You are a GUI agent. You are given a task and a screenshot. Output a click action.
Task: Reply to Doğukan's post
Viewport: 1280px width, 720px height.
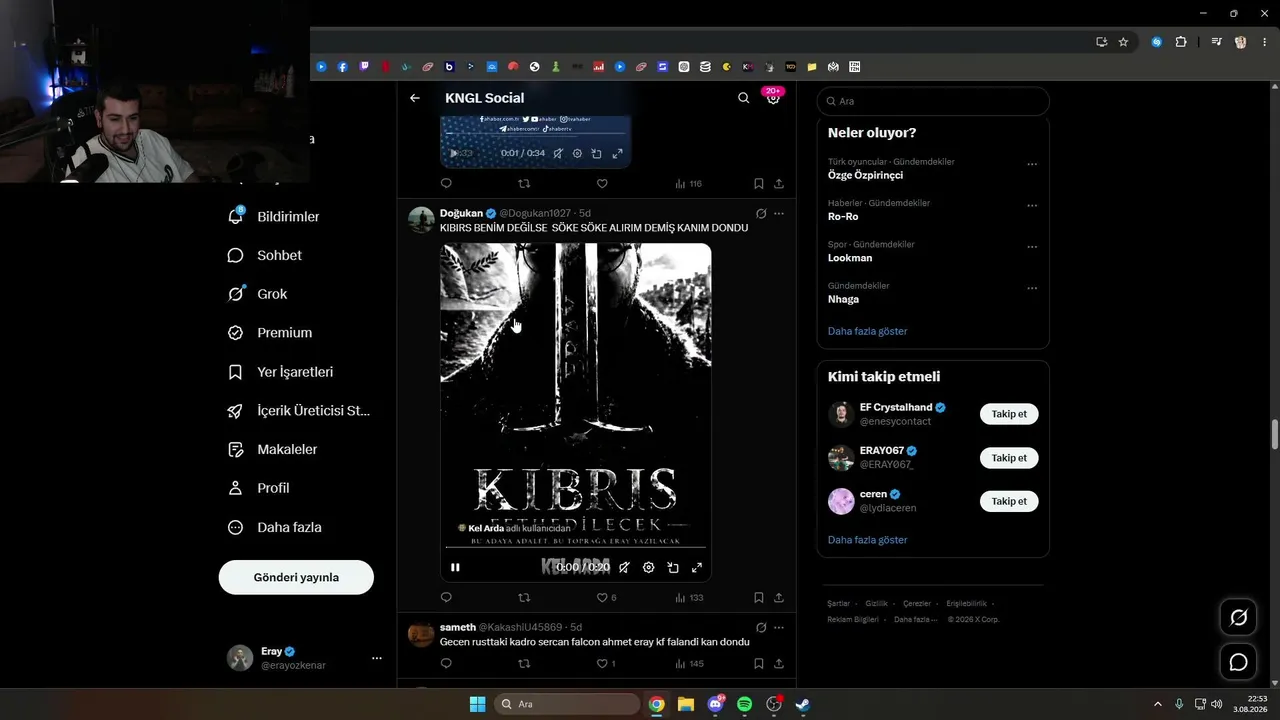[x=446, y=597]
